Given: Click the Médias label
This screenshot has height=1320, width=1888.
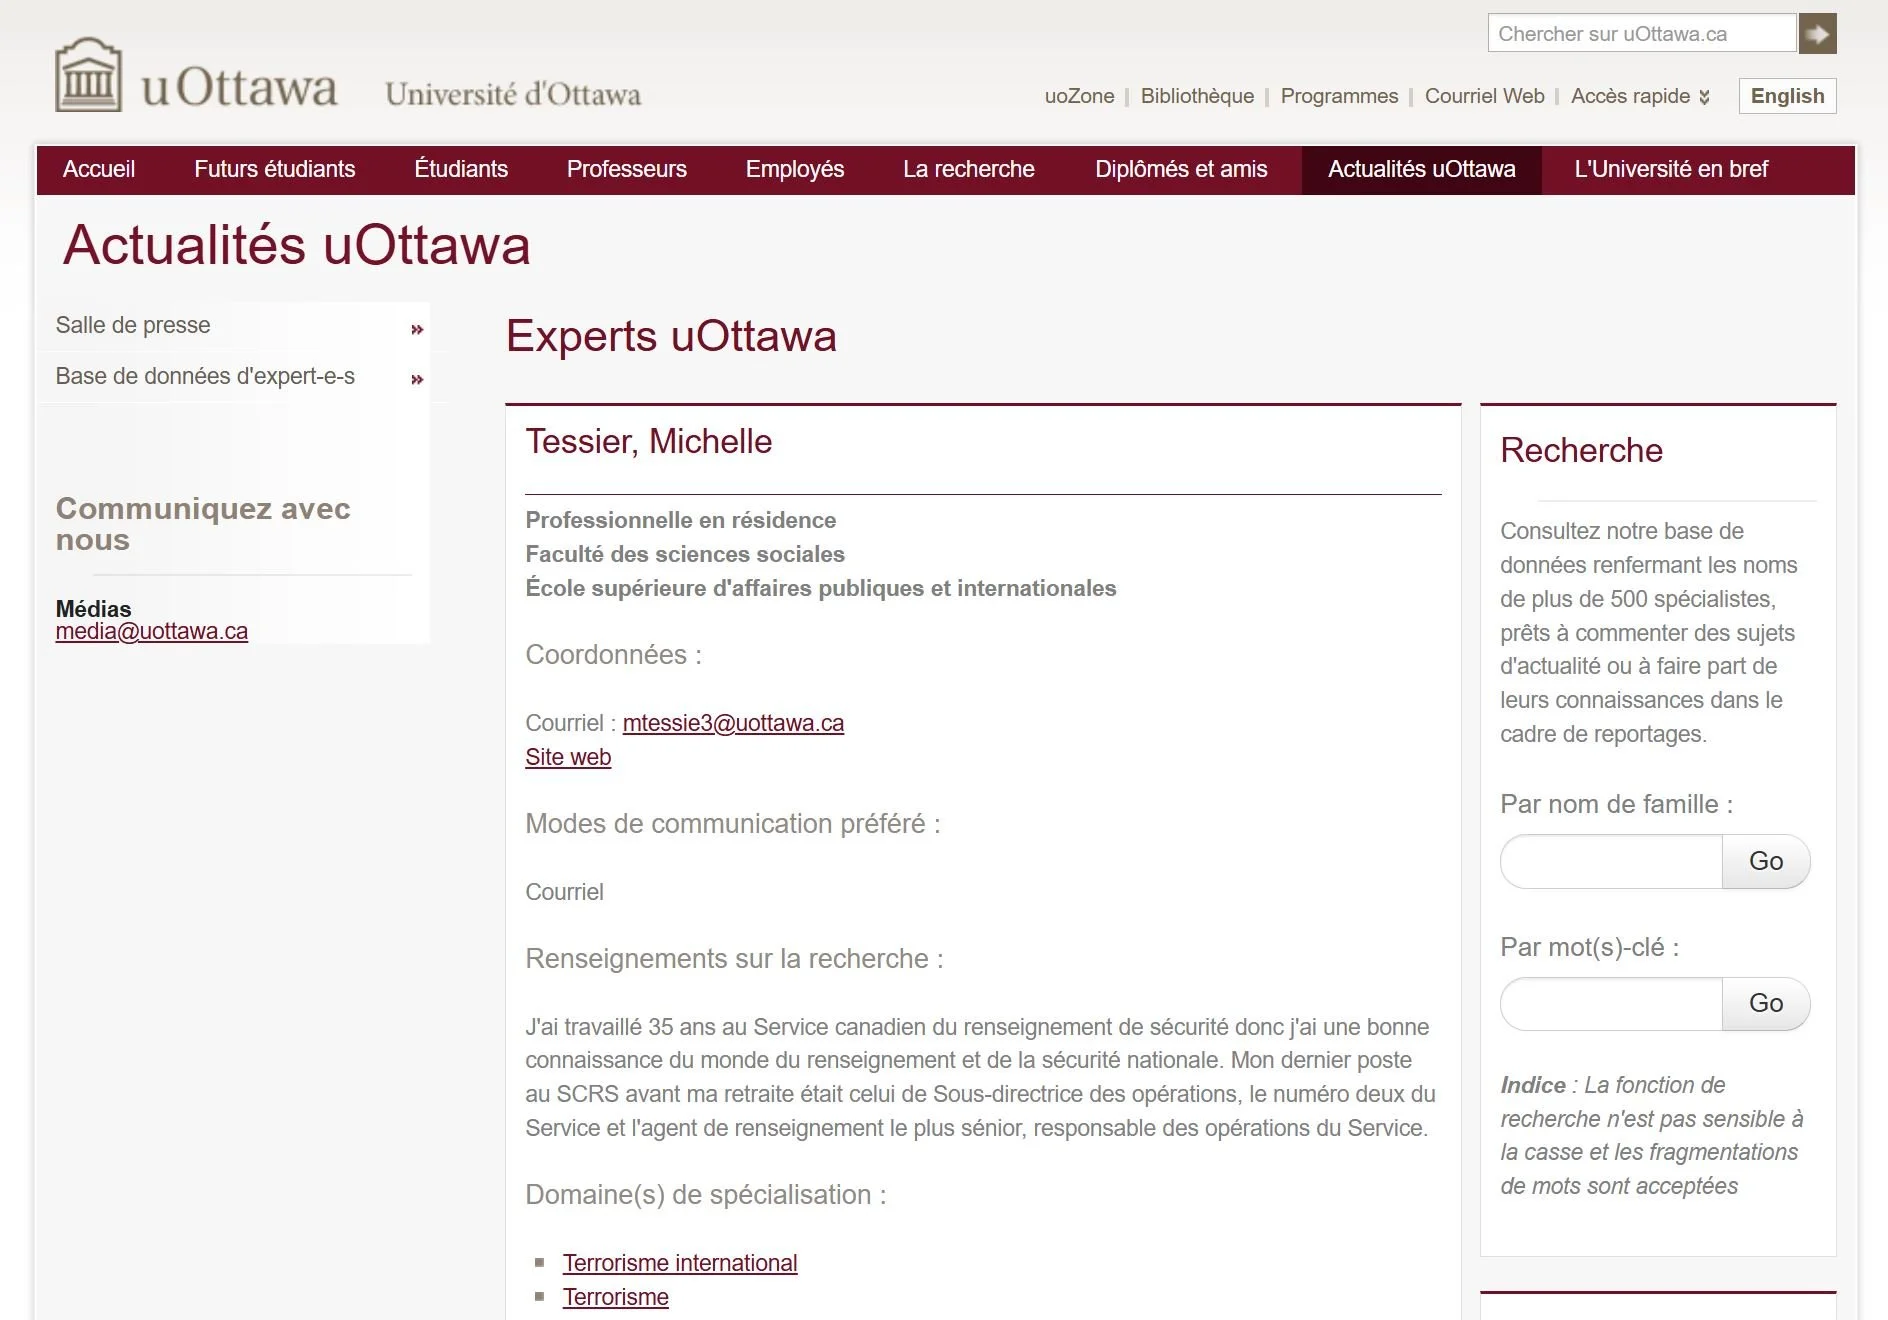Looking at the screenshot, I should click(94, 609).
